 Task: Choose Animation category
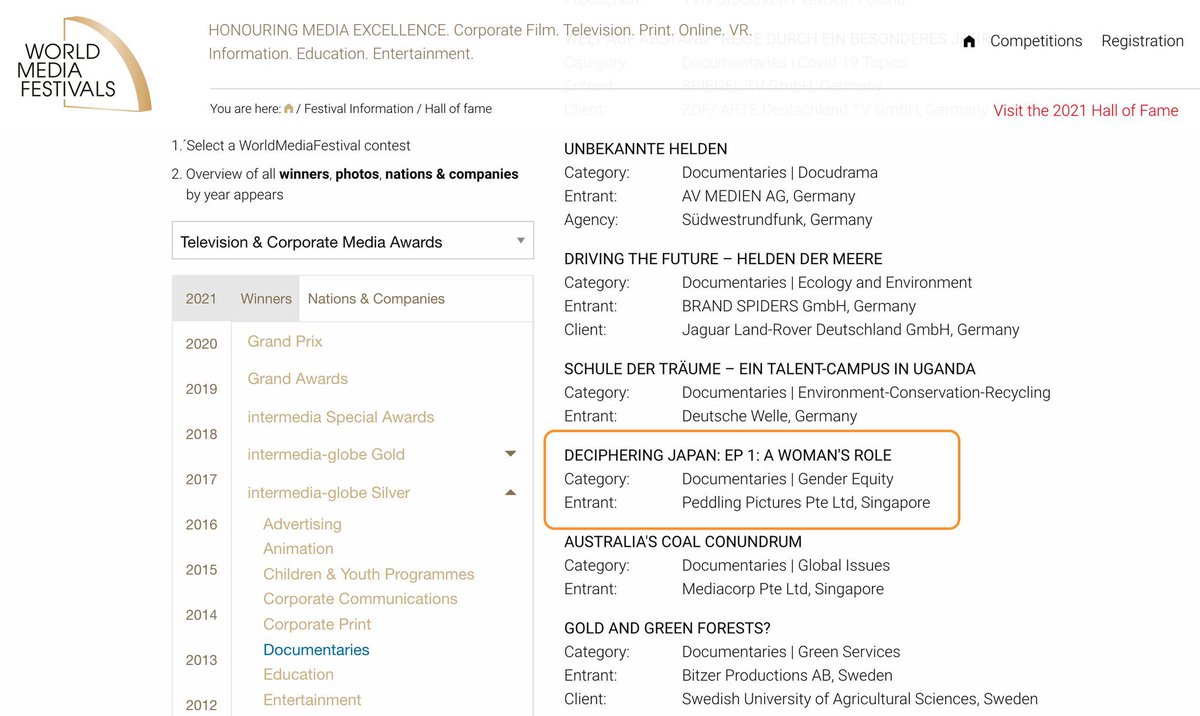298,549
